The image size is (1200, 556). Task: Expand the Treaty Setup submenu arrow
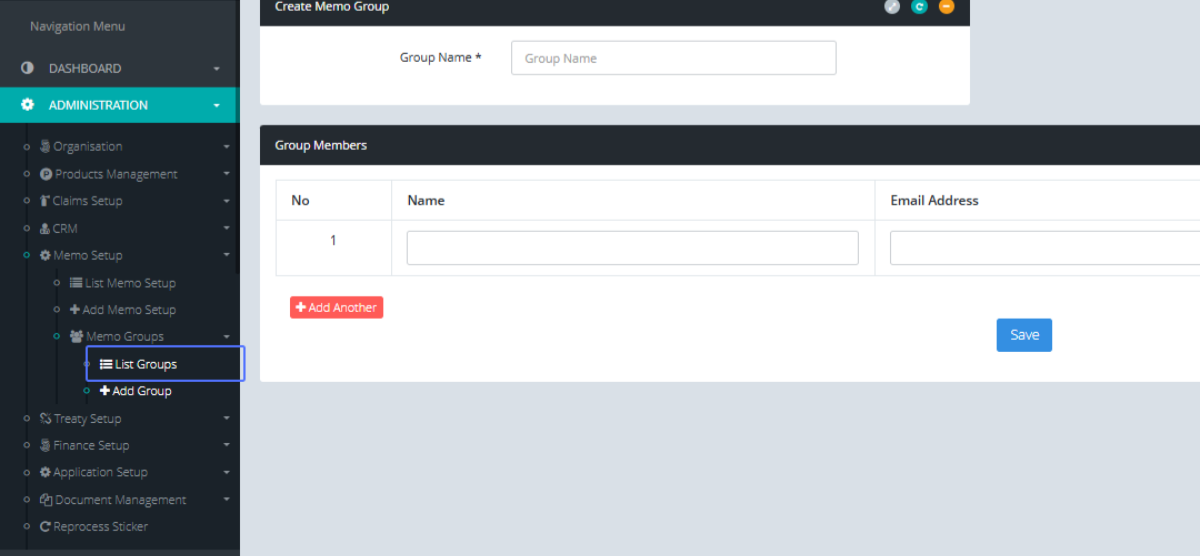pyautogui.click(x=226, y=419)
